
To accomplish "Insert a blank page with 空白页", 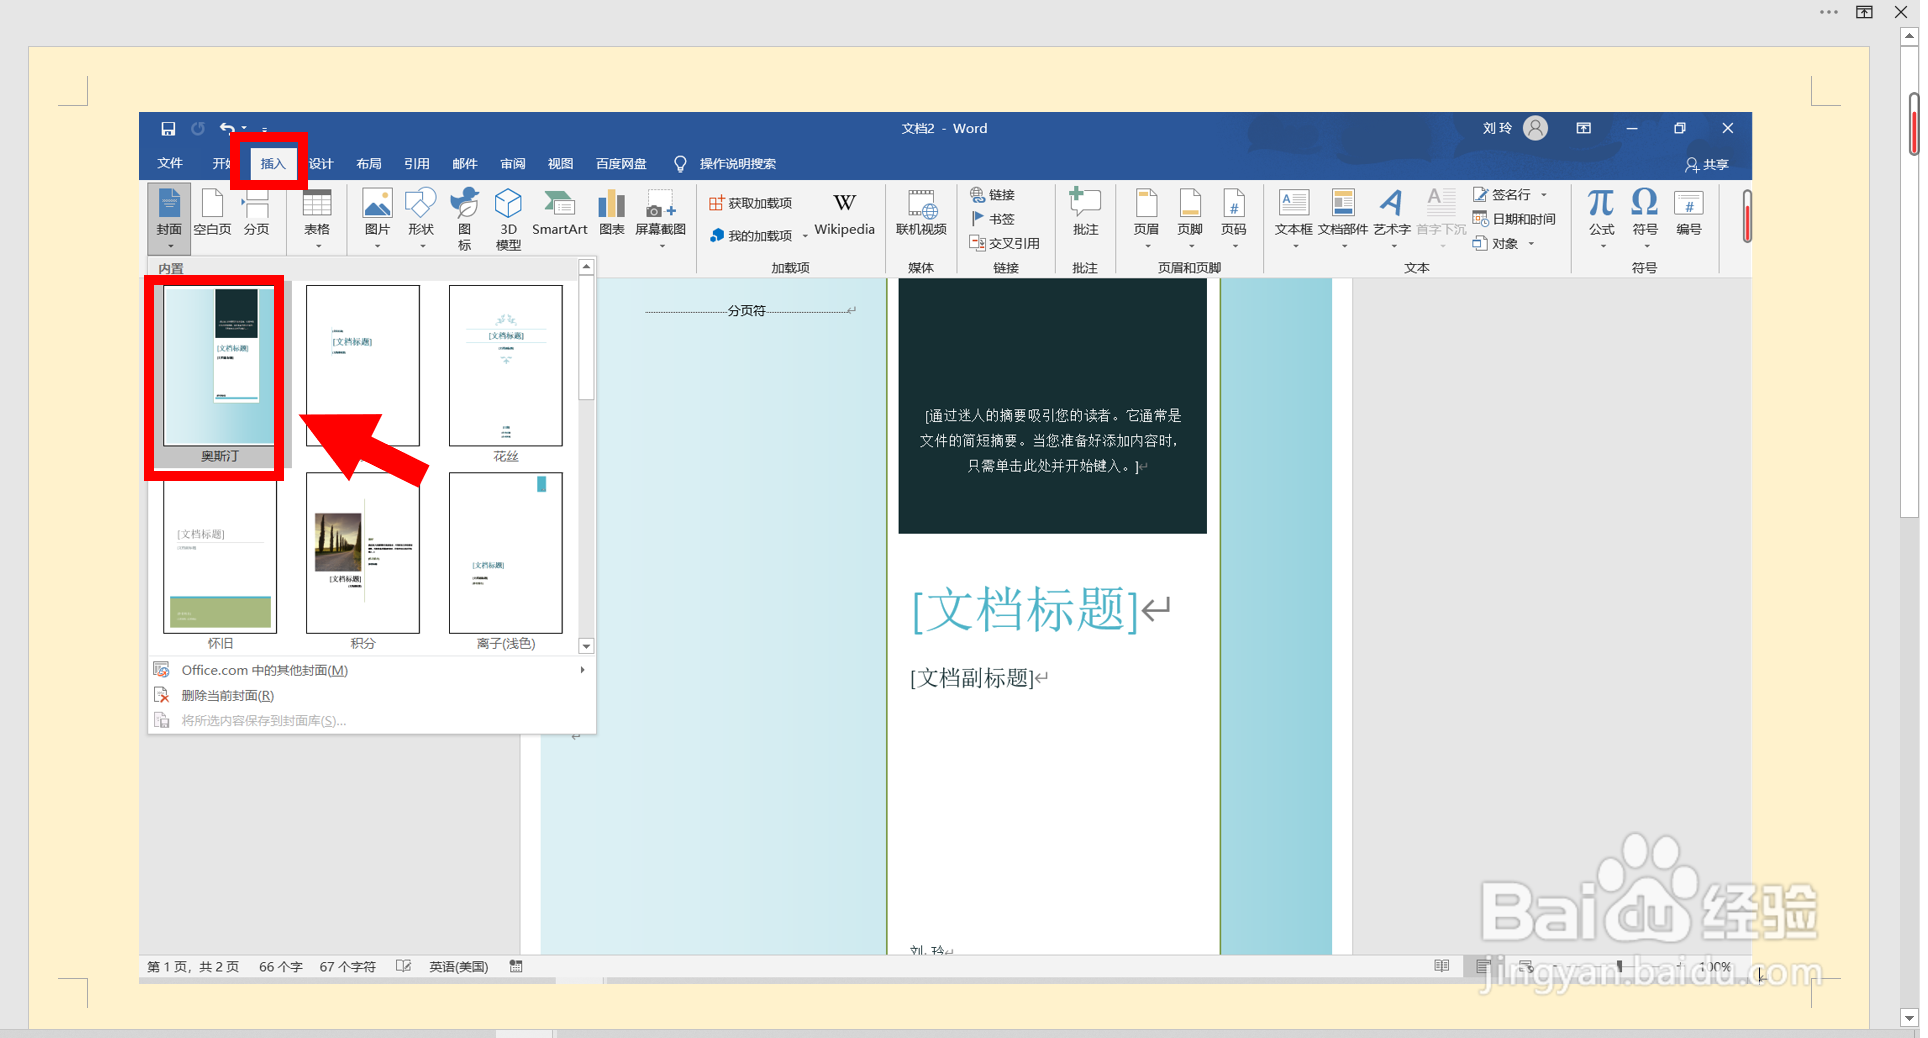I will click(212, 213).
